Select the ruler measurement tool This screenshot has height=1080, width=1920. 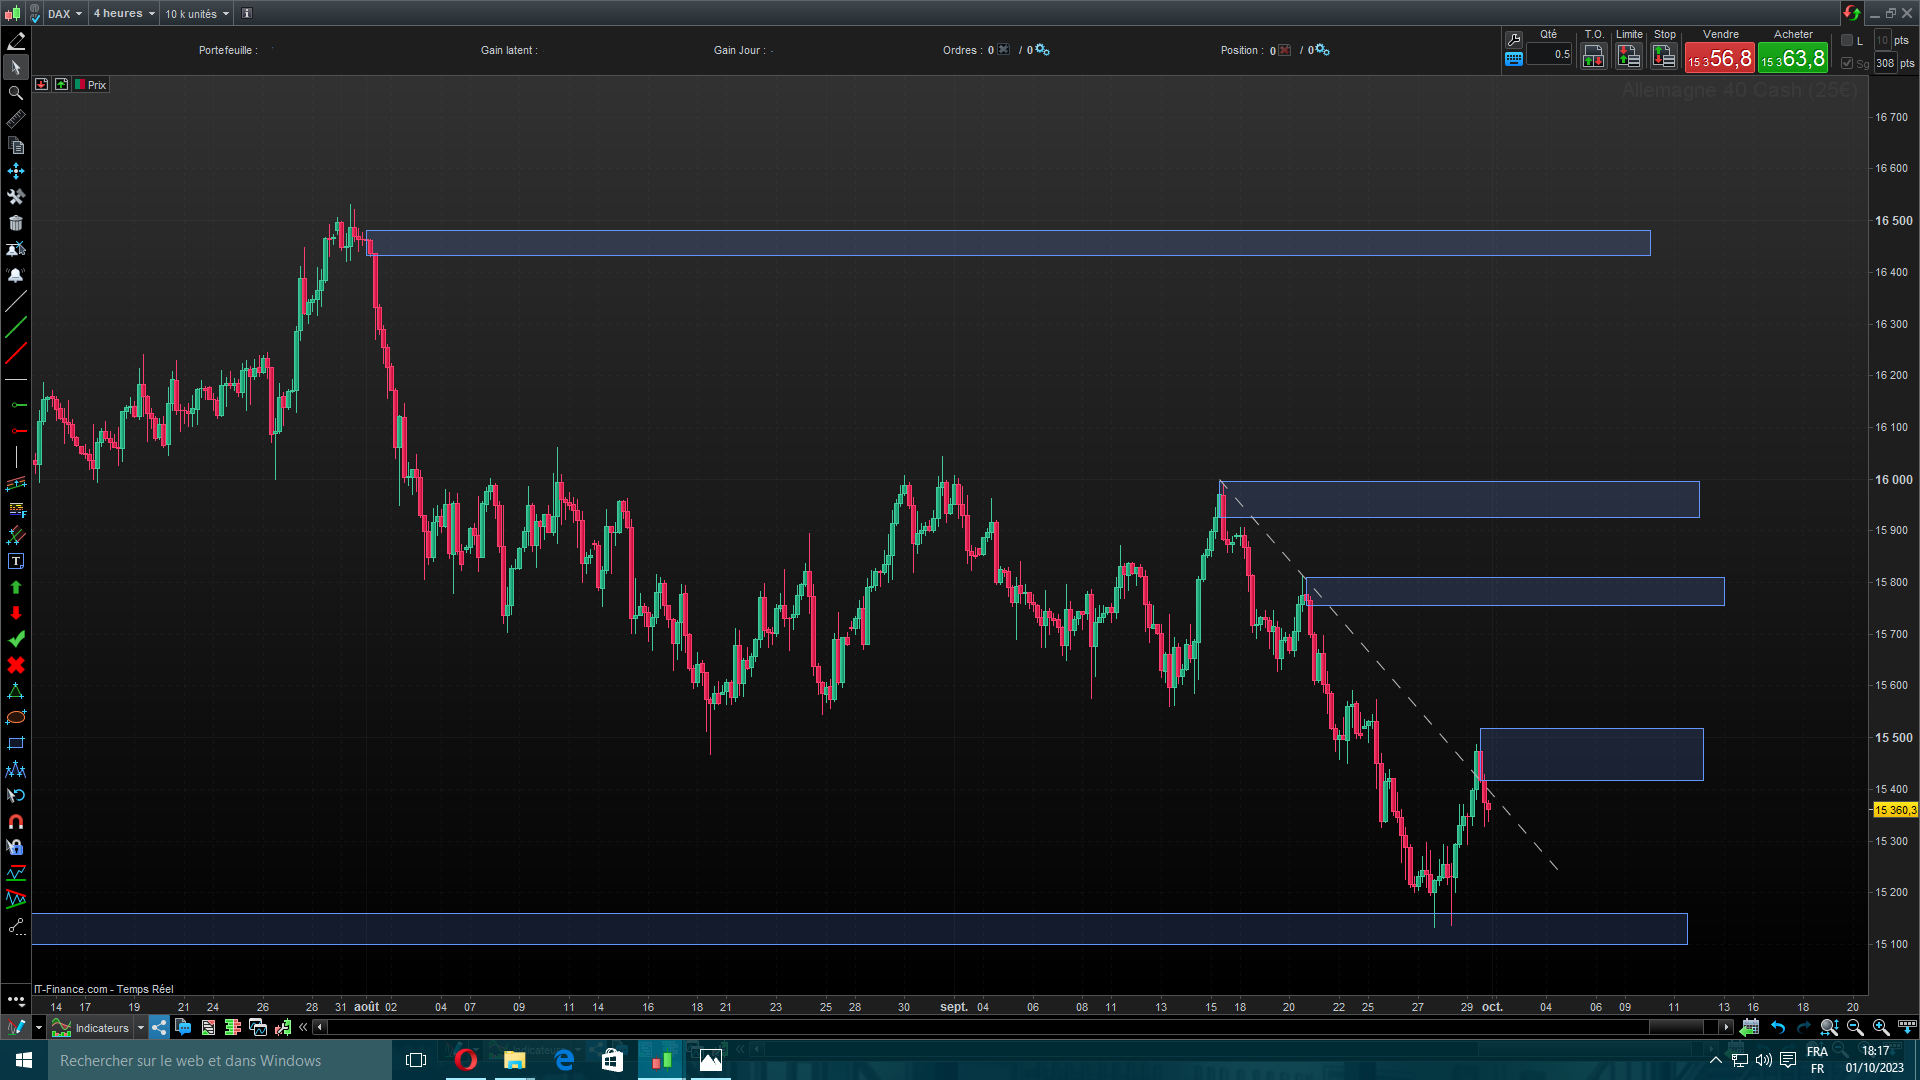coord(15,119)
